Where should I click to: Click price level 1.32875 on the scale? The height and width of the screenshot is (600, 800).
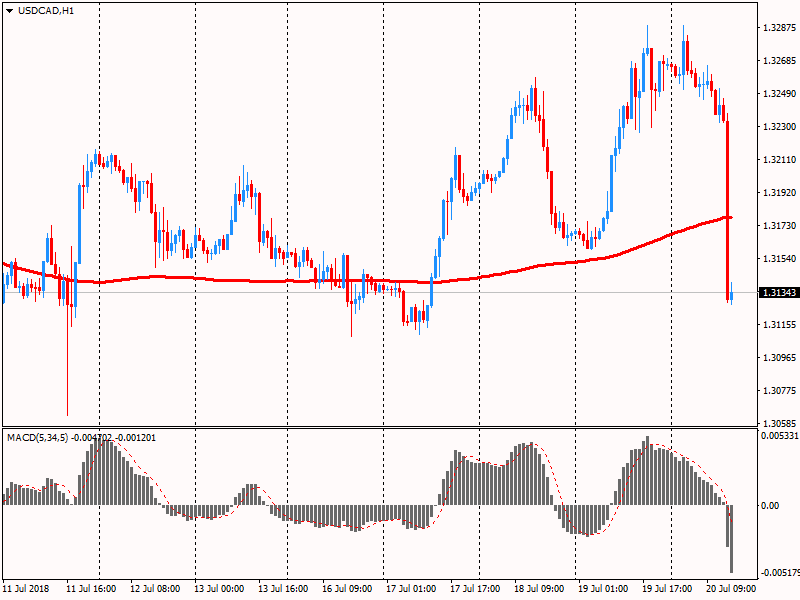click(779, 28)
